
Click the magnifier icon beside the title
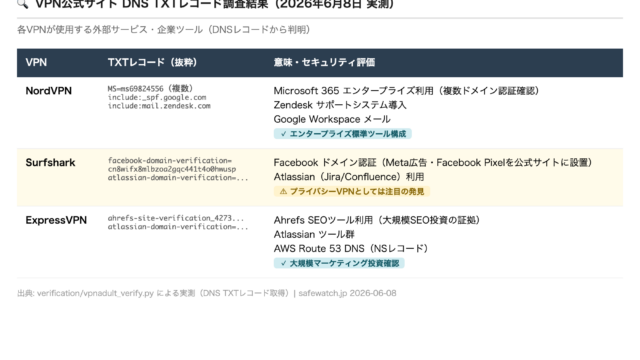[x=23, y=4]
